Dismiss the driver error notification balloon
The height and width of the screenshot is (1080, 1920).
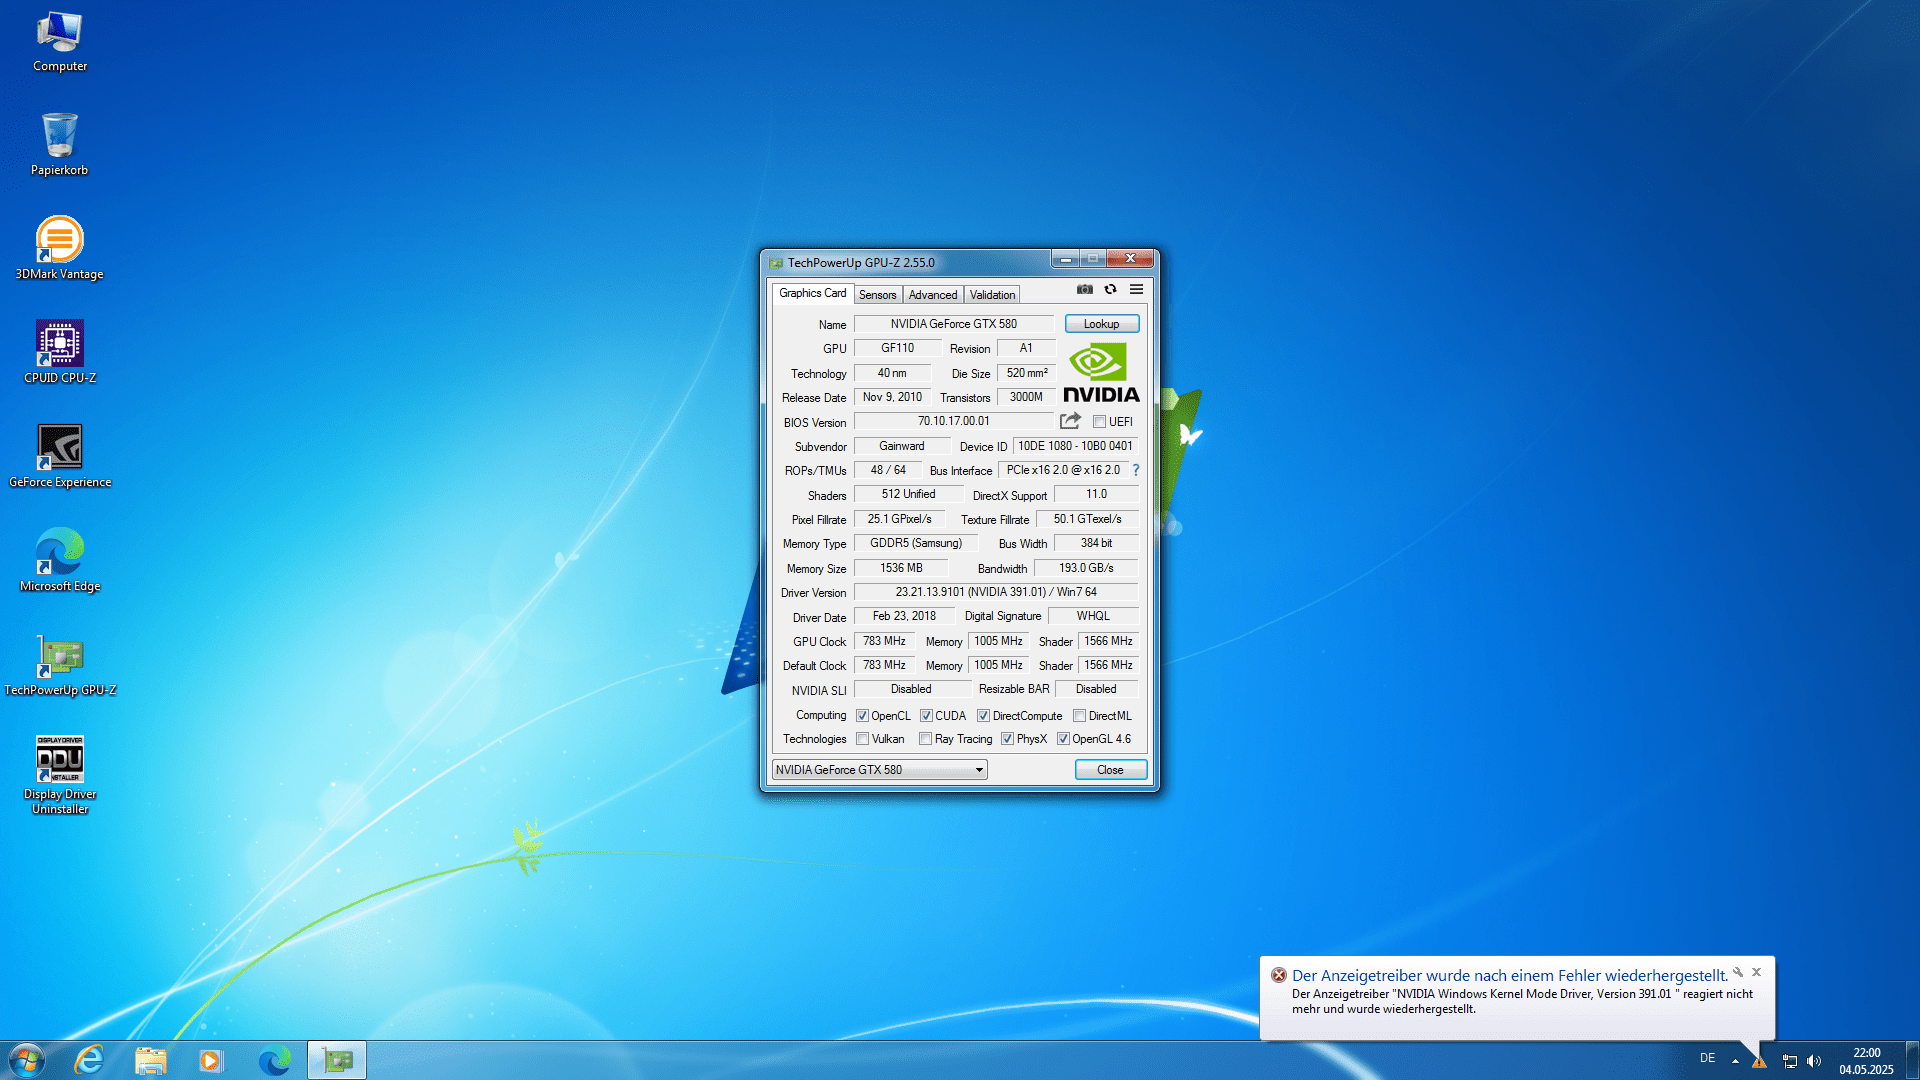tap(1756, 972)
